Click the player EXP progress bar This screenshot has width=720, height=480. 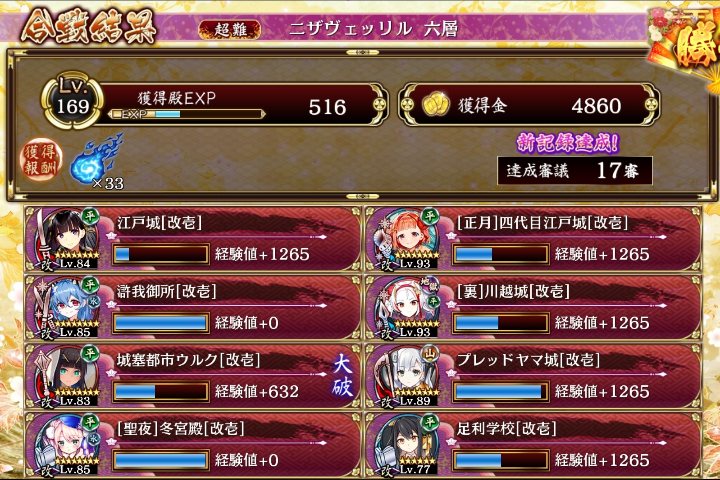click(x=187, y=114)
